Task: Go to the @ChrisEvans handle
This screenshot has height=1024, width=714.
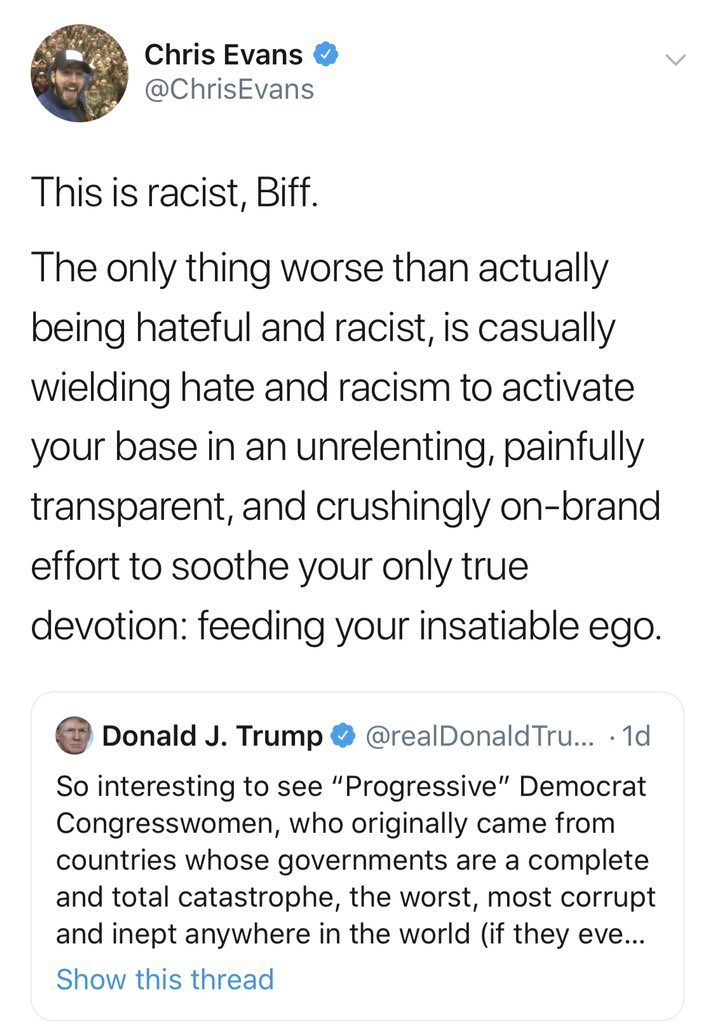Action: tap(229, 90)
